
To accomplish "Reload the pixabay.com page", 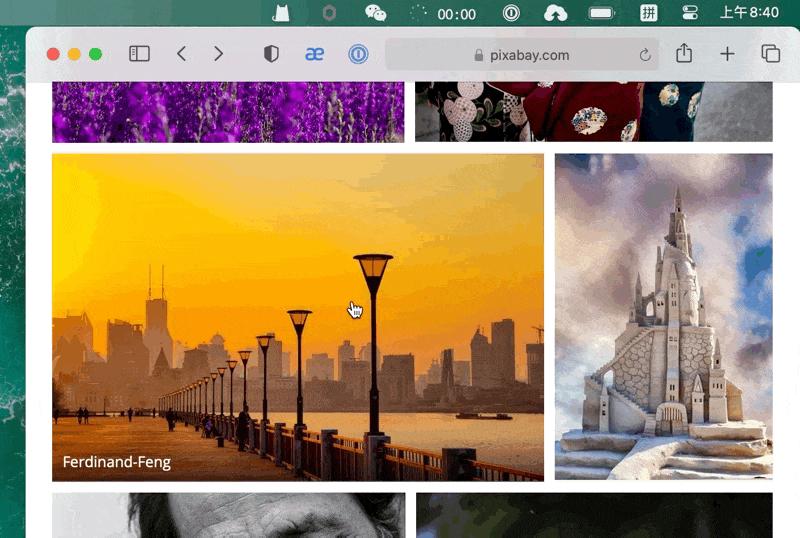I will (645, 55).
